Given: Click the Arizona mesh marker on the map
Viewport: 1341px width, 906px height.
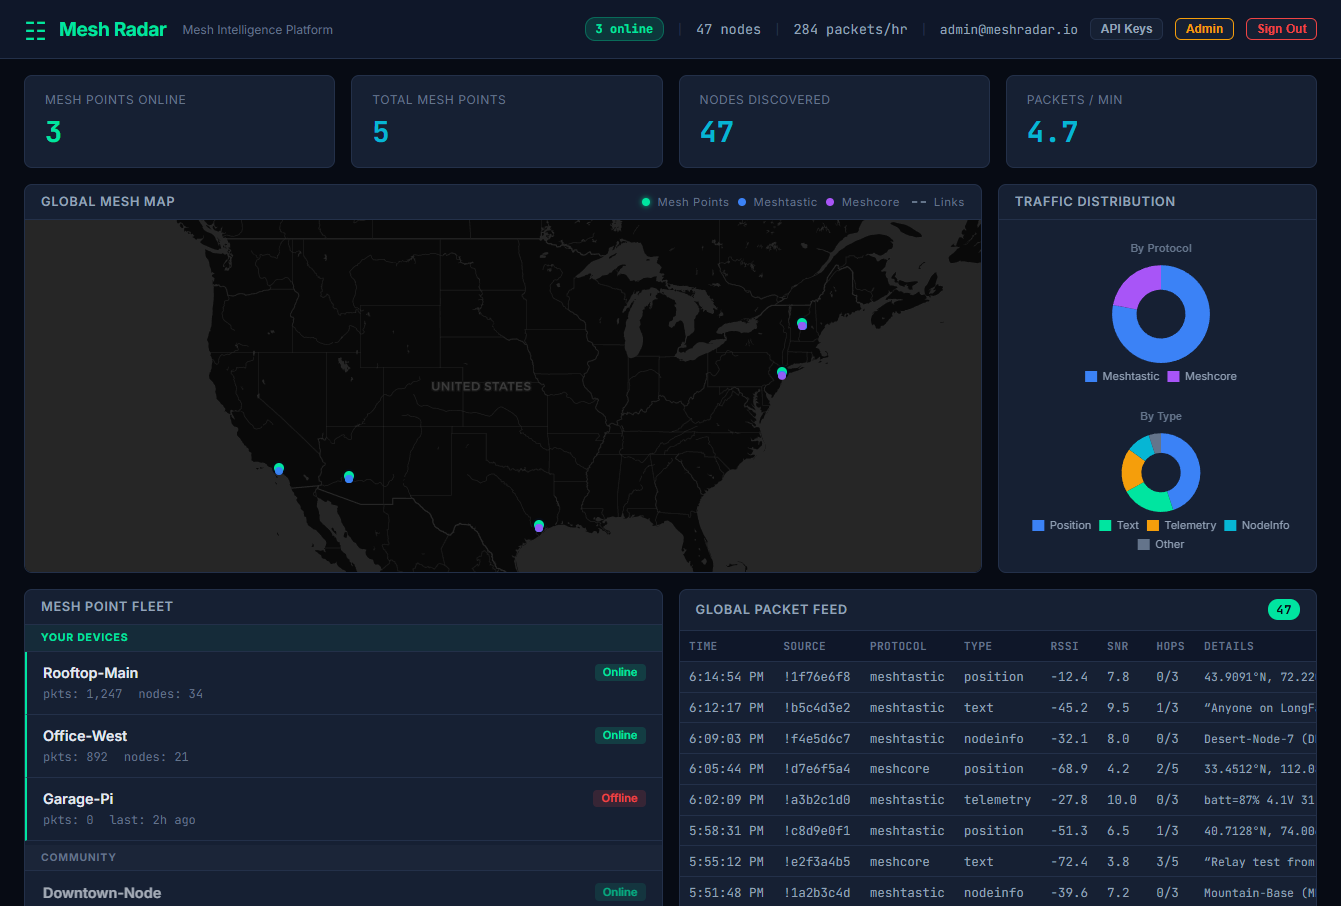Looking at the screenshot, I should (x=348, y=477).
